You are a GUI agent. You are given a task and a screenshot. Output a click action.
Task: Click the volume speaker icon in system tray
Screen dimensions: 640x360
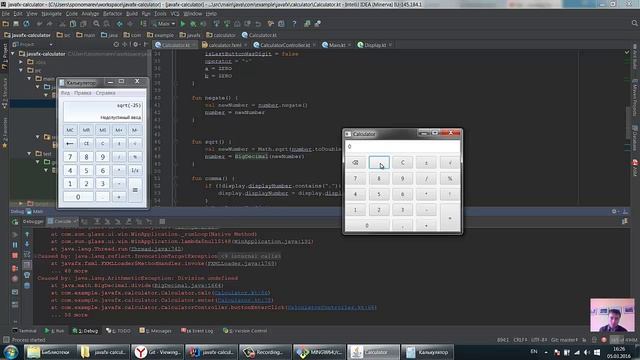[587, 352]
